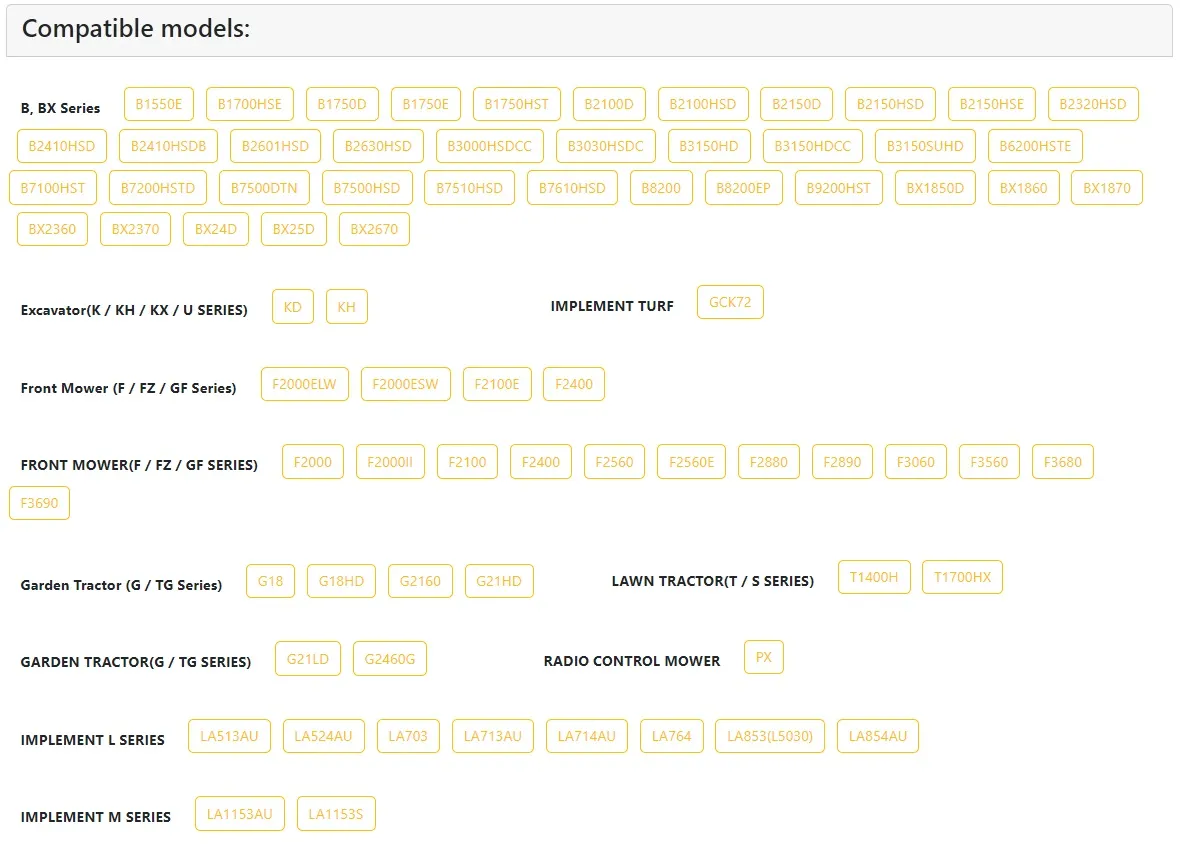Screen dimensions: 1180x868
Task: Click the B2601HSD model
Action: click(x=275, y=146)
